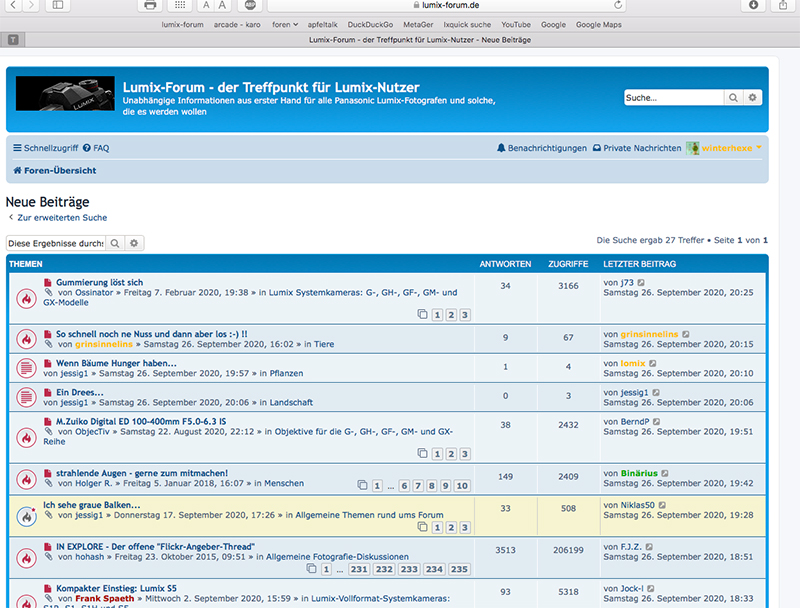Expand the Schnellzugriff quick links menu
This screenshot has height=608, width=800.
coord(46,148)
